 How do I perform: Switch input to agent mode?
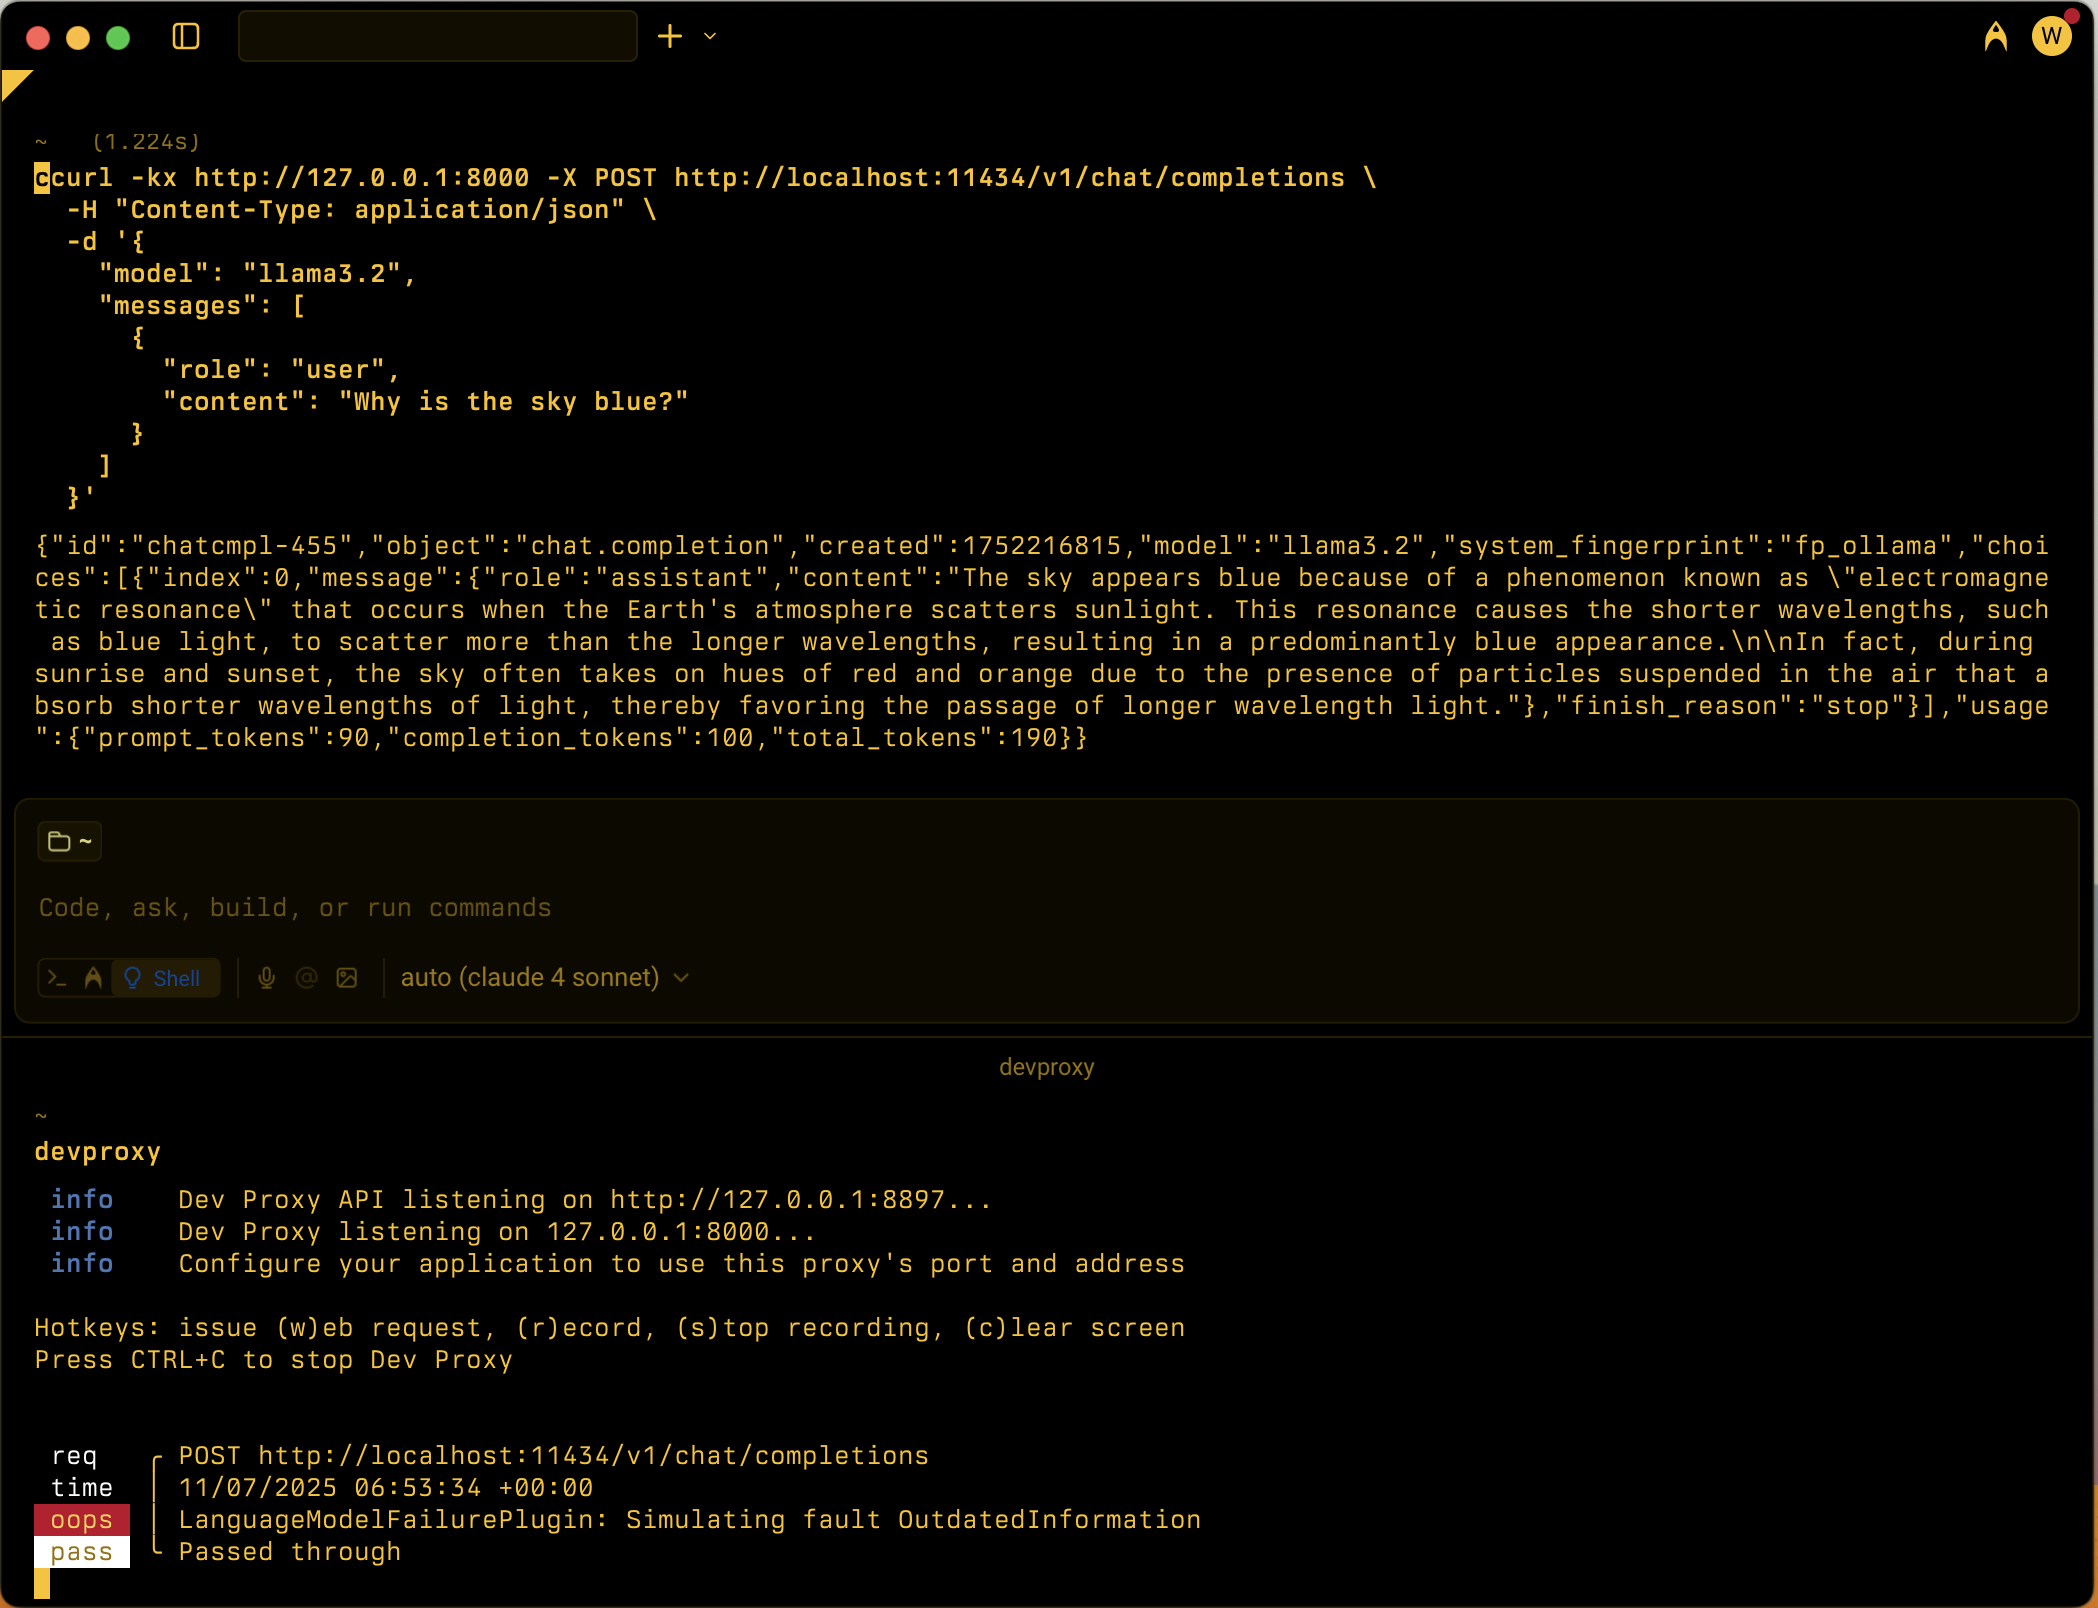[x=93, y=978]
